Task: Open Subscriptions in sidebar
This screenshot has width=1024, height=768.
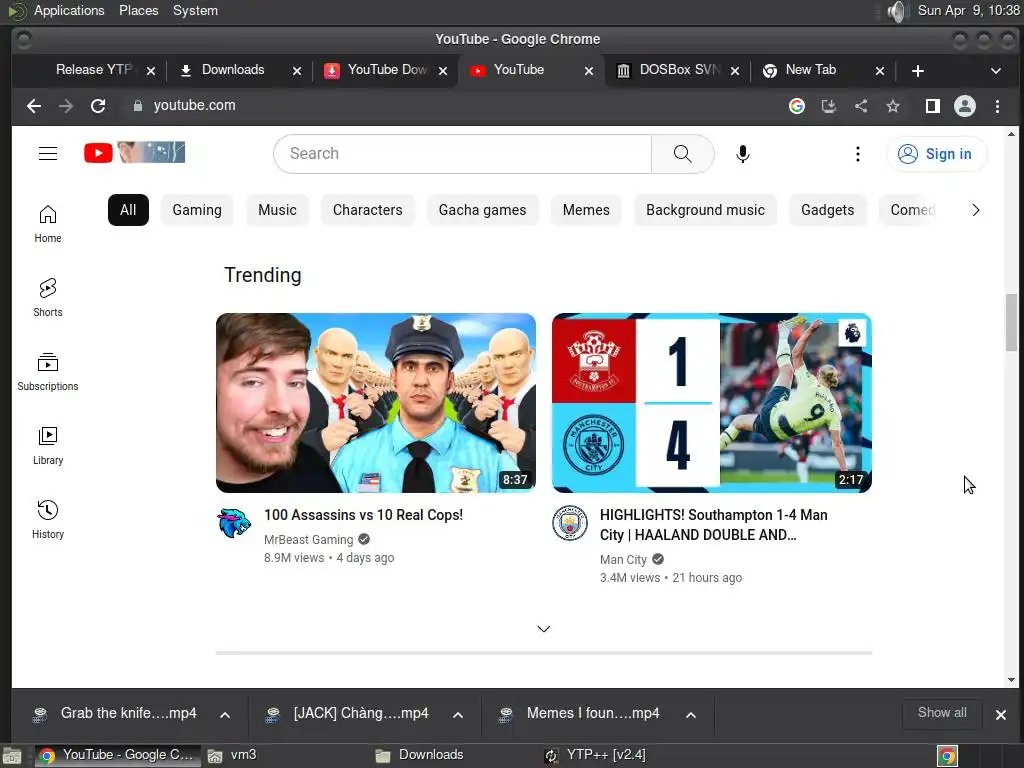Action: click(x=48, y=372)
